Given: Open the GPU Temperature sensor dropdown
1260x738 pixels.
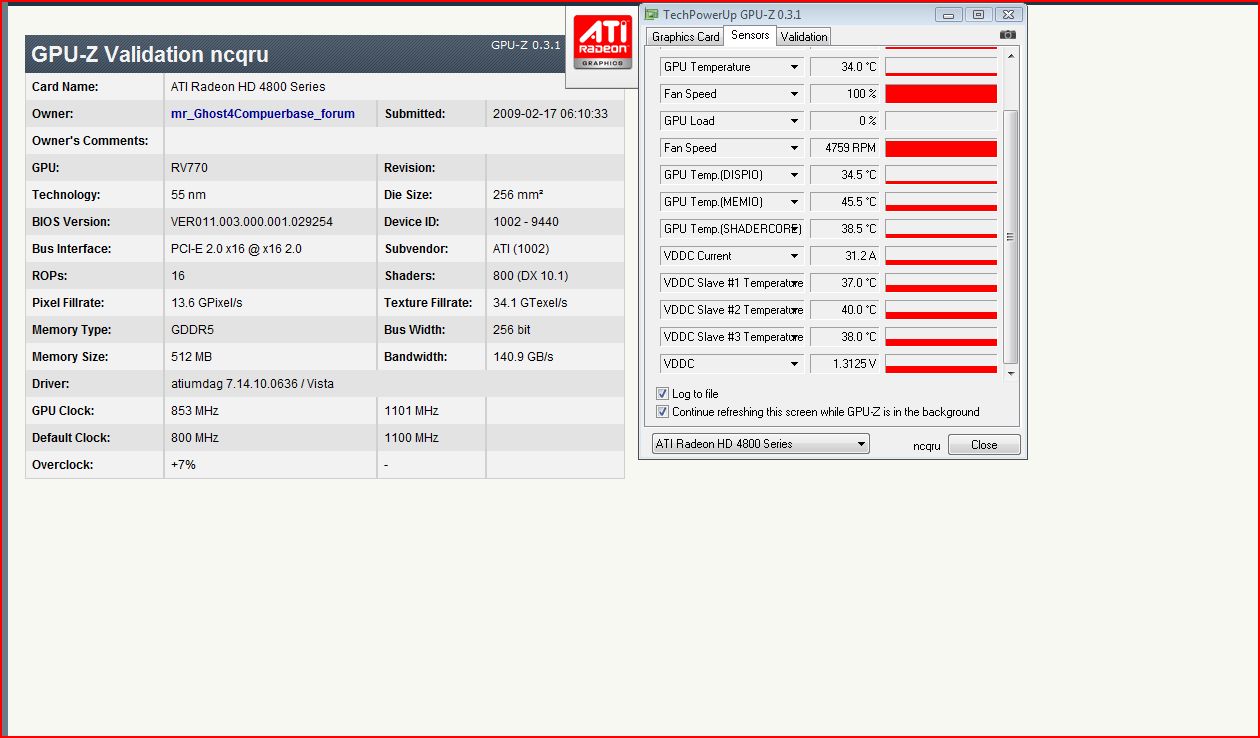Looking at the screenshot, I should 794,67.
